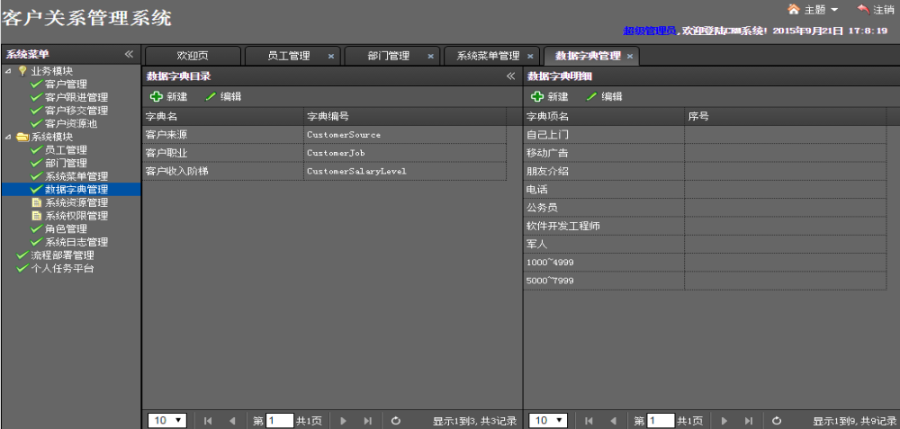Focus the page number field in 数据字典目录 pager
The image size is (900, 429).
tap(280, 421)
